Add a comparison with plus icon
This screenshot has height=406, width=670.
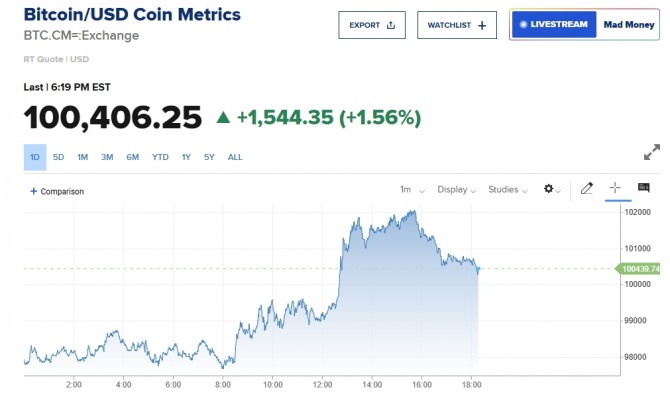(x=33, y=191)
